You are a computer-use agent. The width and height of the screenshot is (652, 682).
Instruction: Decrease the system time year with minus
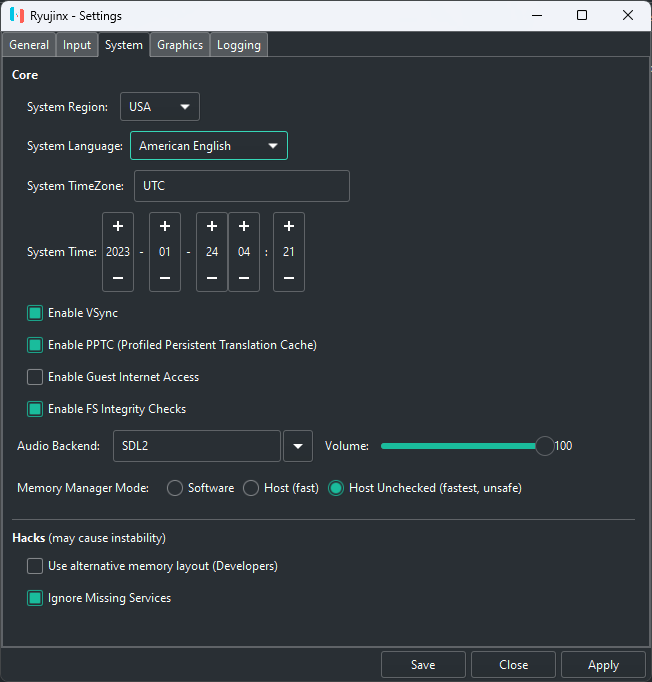click(118, 278)
